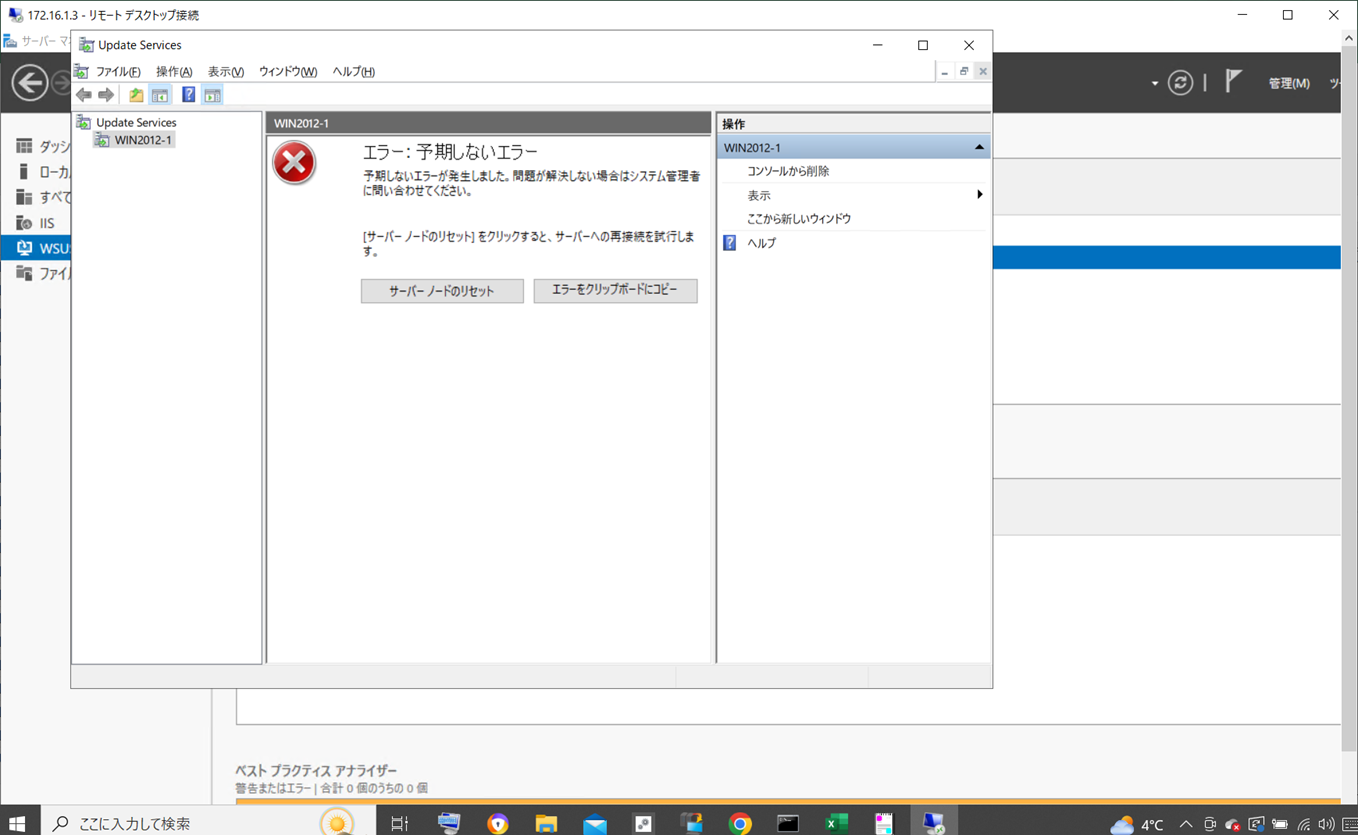The height and width of the screenshot is (835, 1358).
Task: Open the ファイル(F) menu
Action: pyautogui.click(x=117, y=72)
